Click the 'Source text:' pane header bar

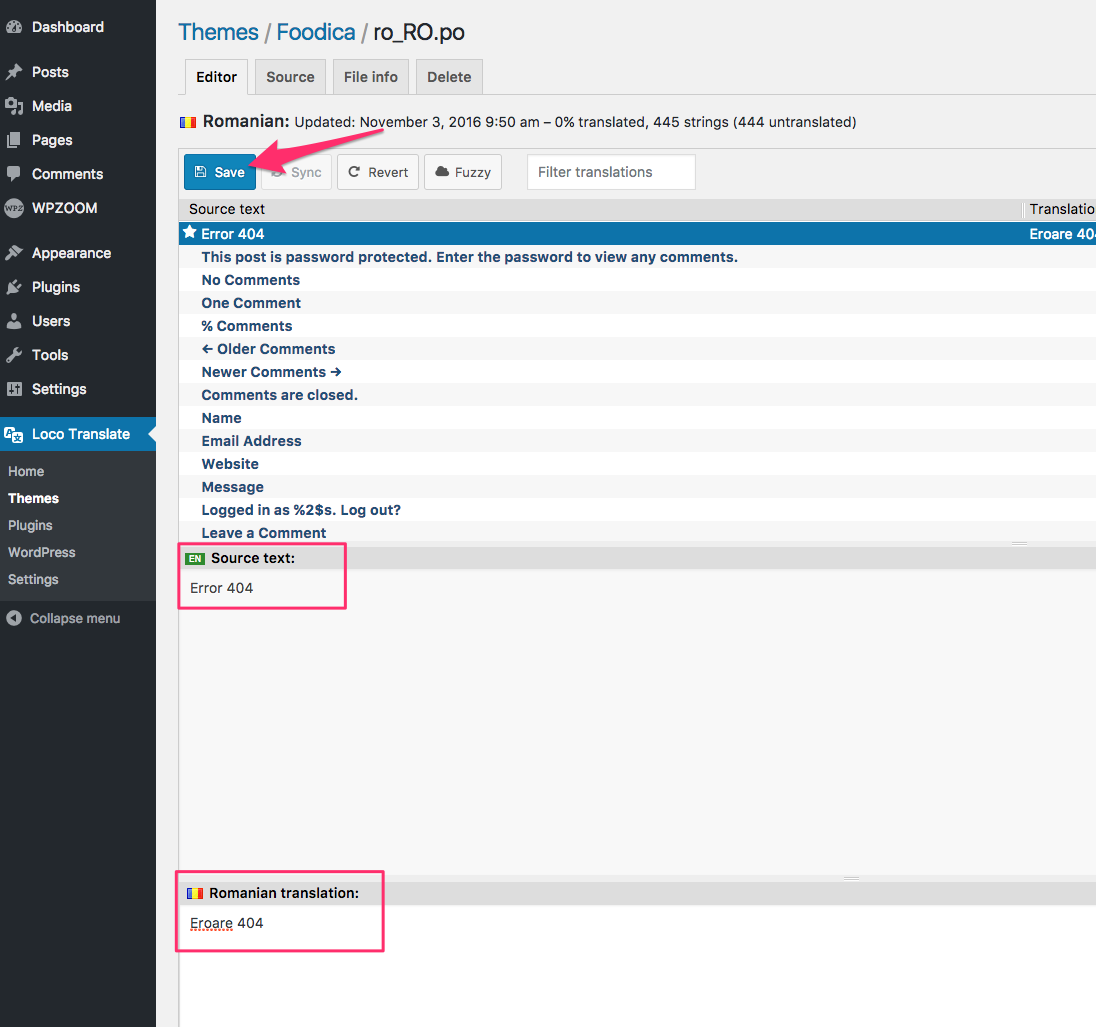click(x=637, y=558)
